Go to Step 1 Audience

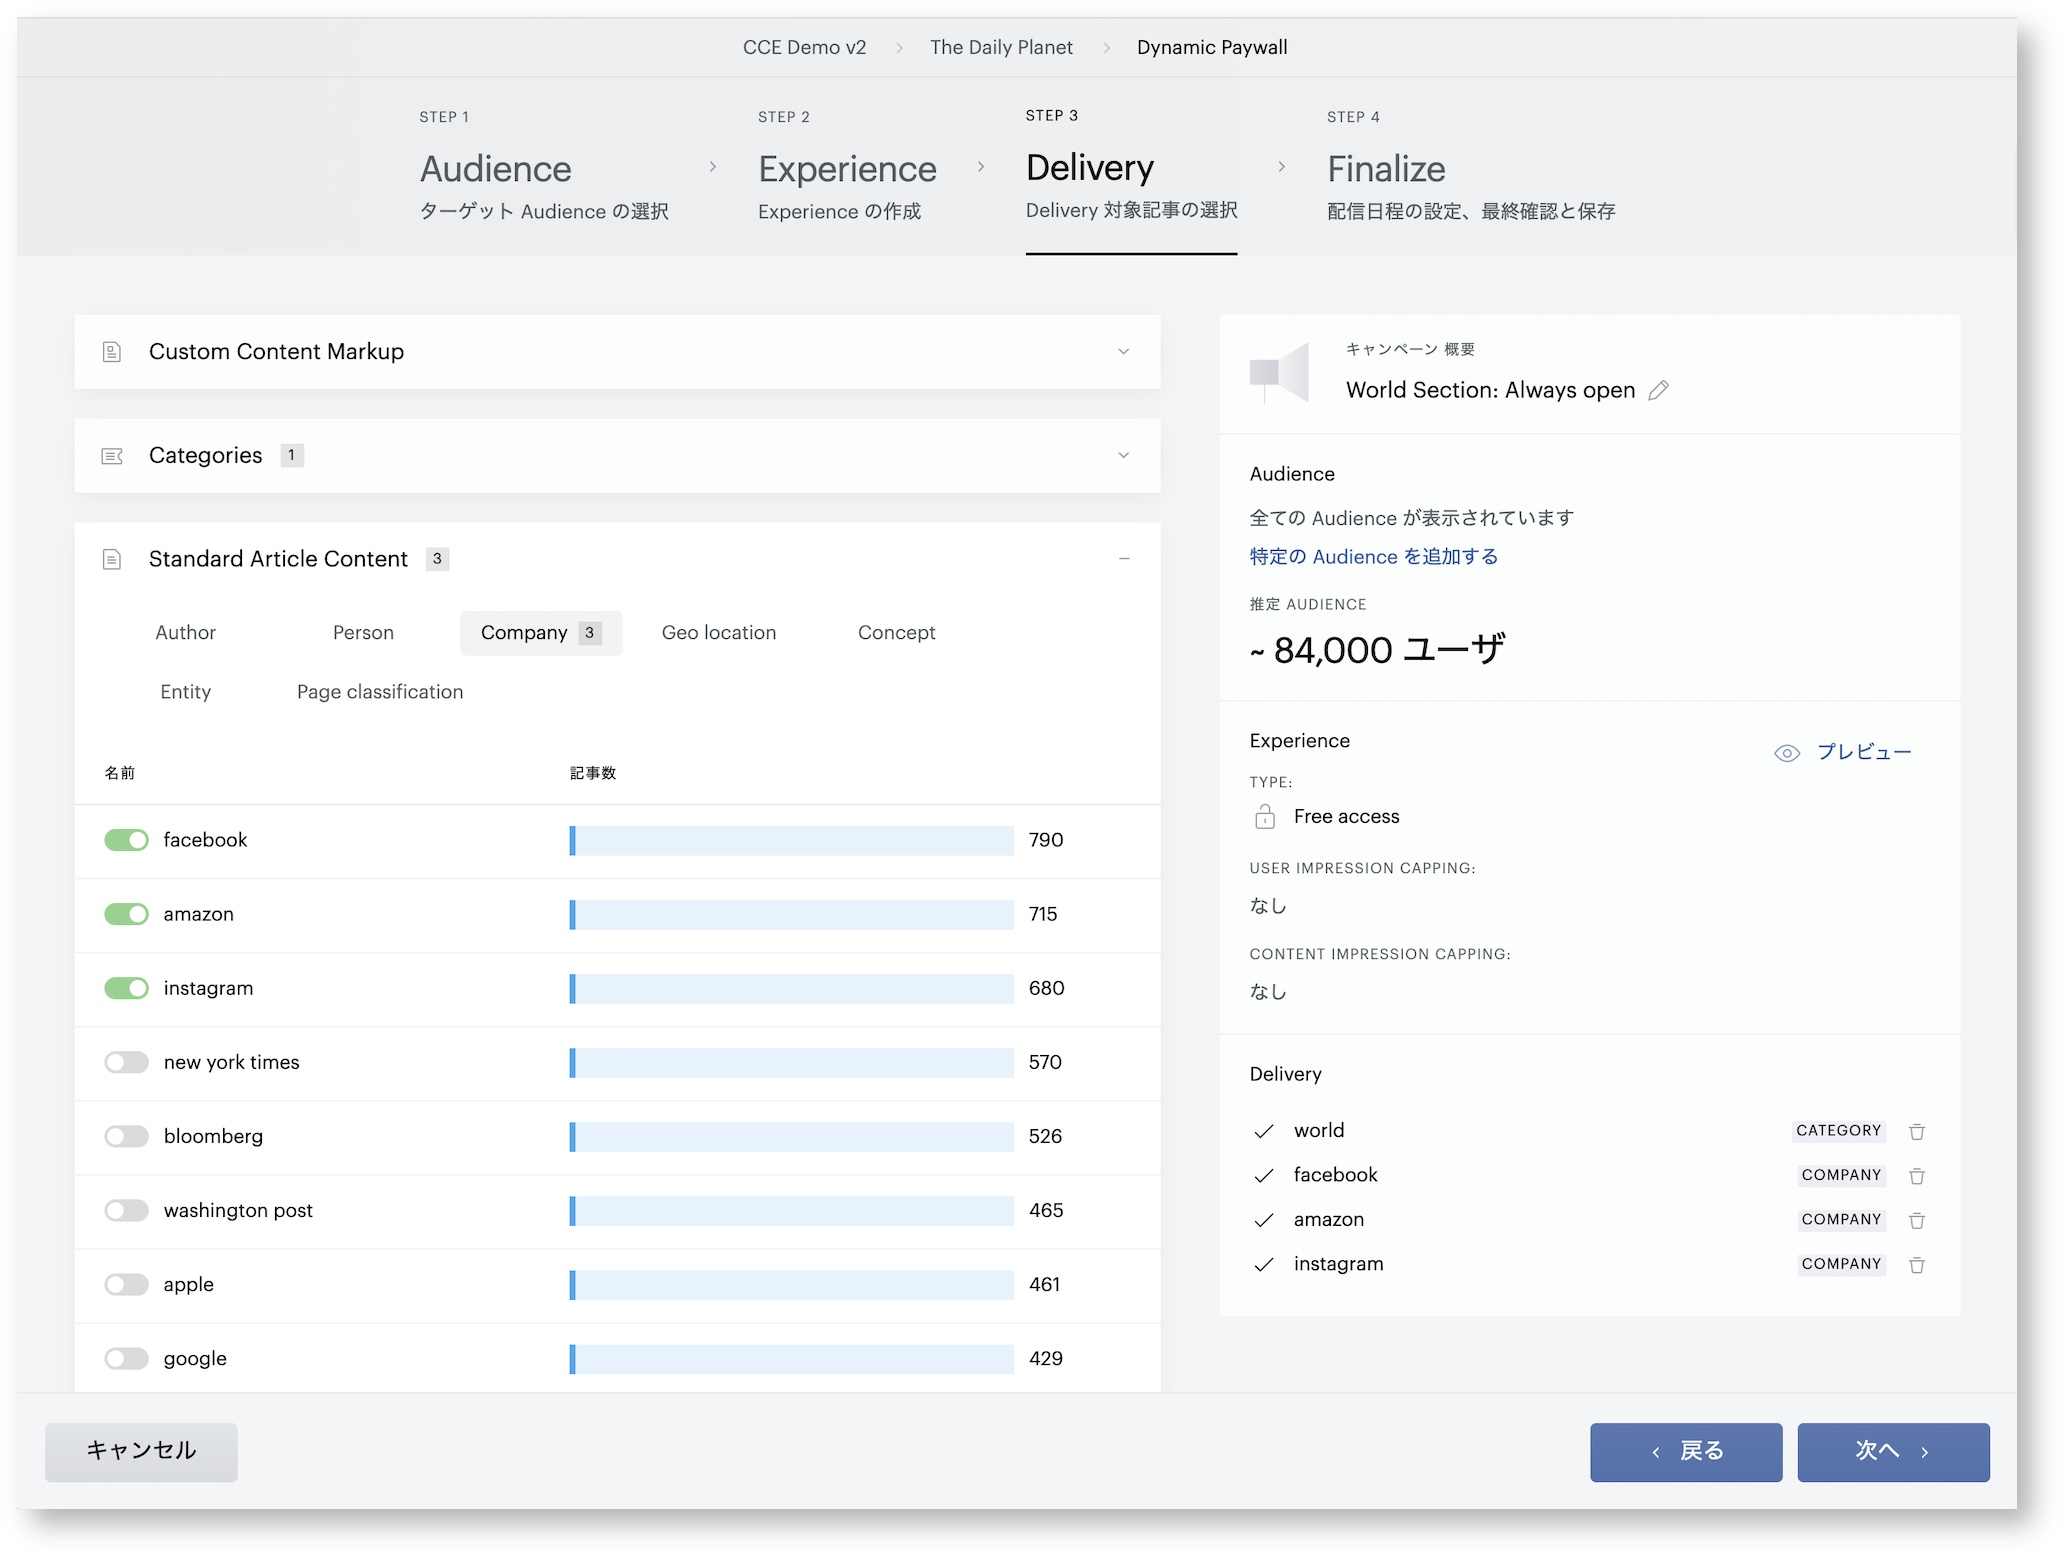544,168
